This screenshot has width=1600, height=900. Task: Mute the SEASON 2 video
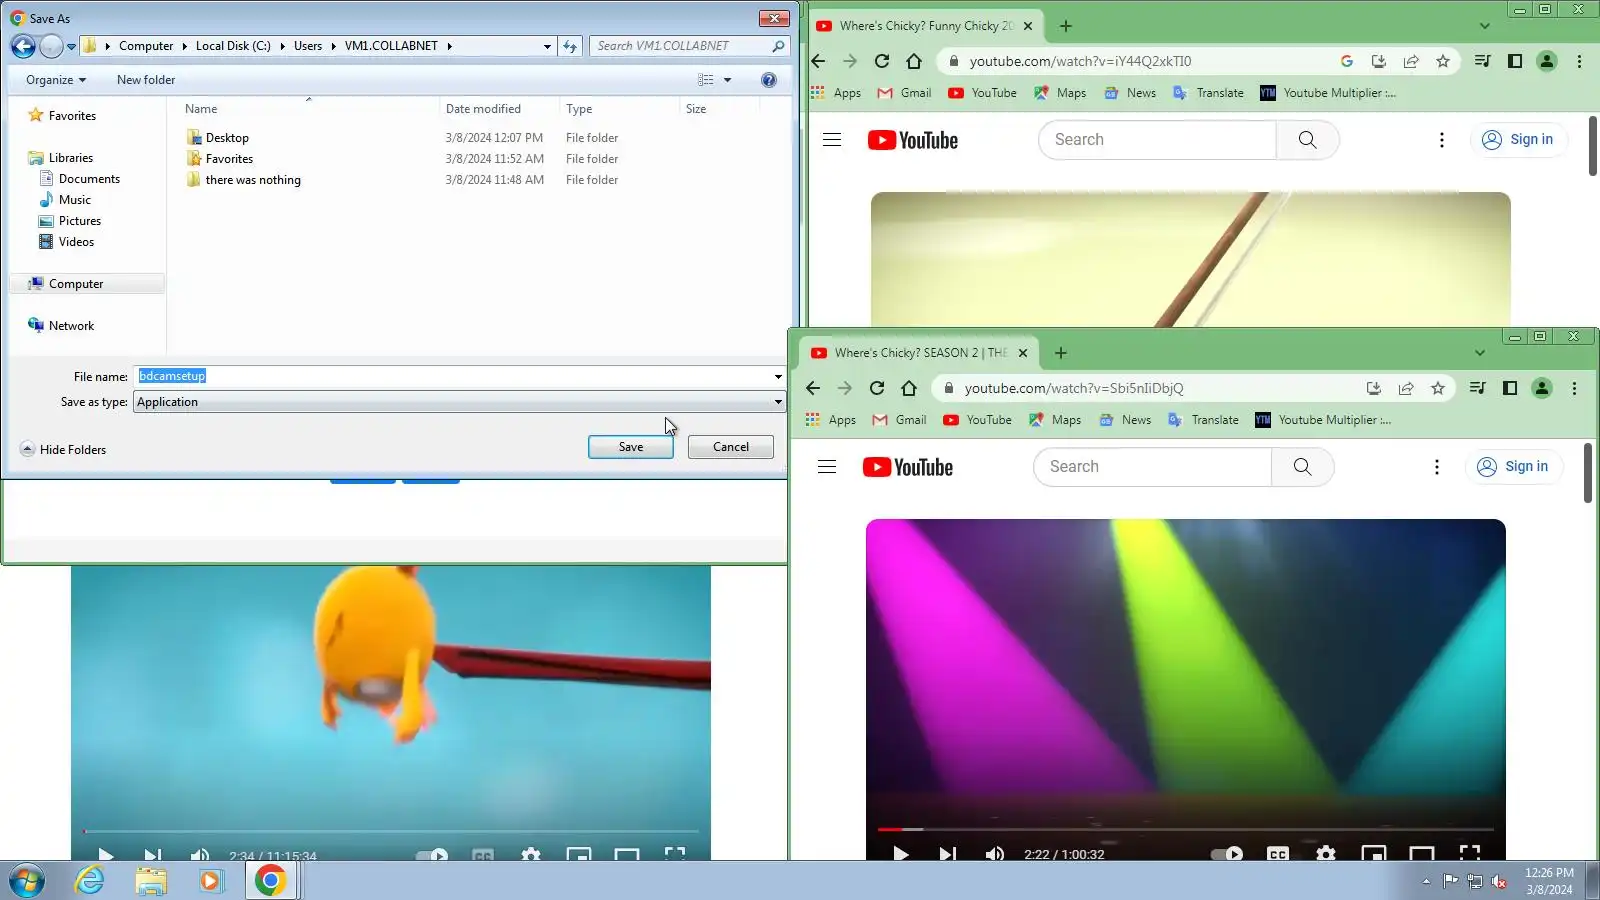click(995, 853)
